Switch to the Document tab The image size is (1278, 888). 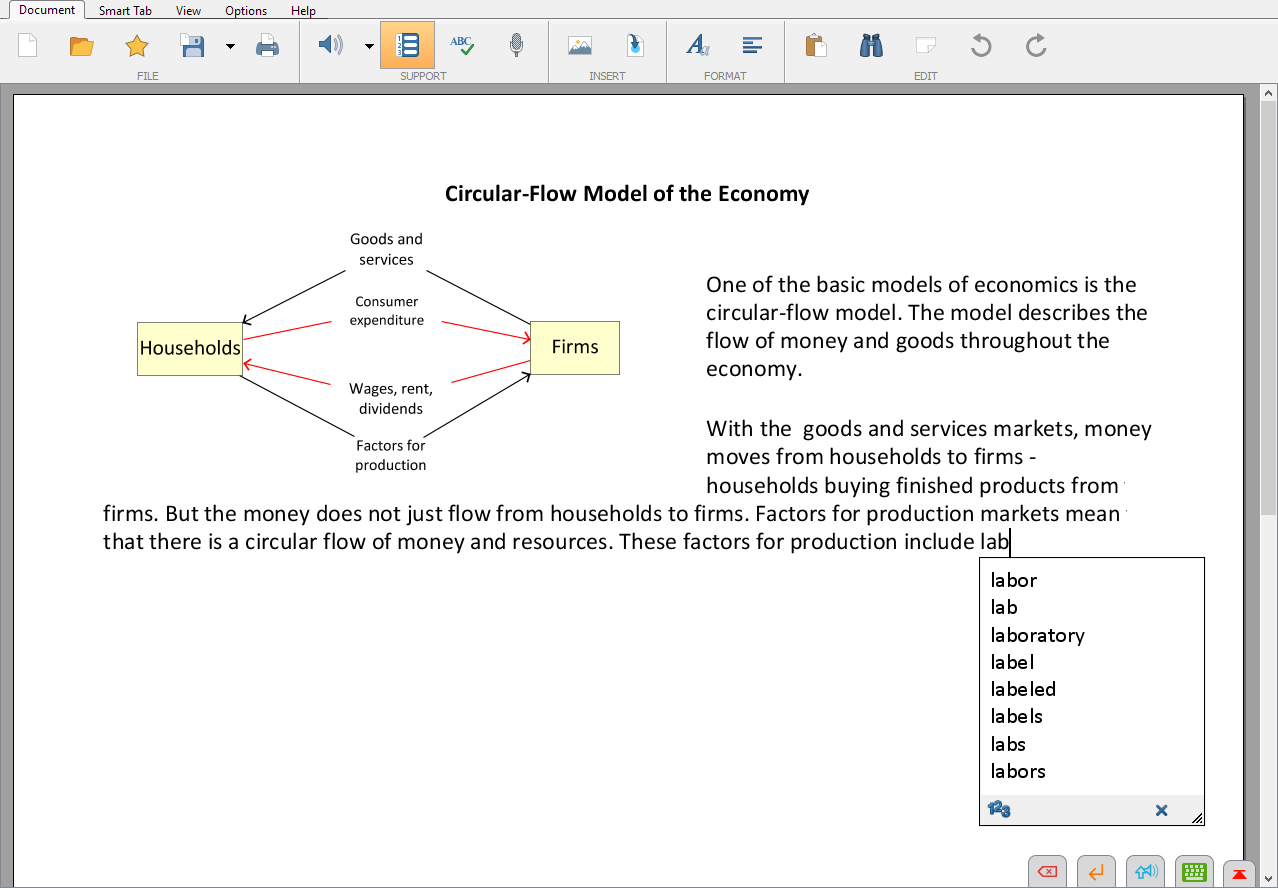pyautogui.click(x=47, y=10)
